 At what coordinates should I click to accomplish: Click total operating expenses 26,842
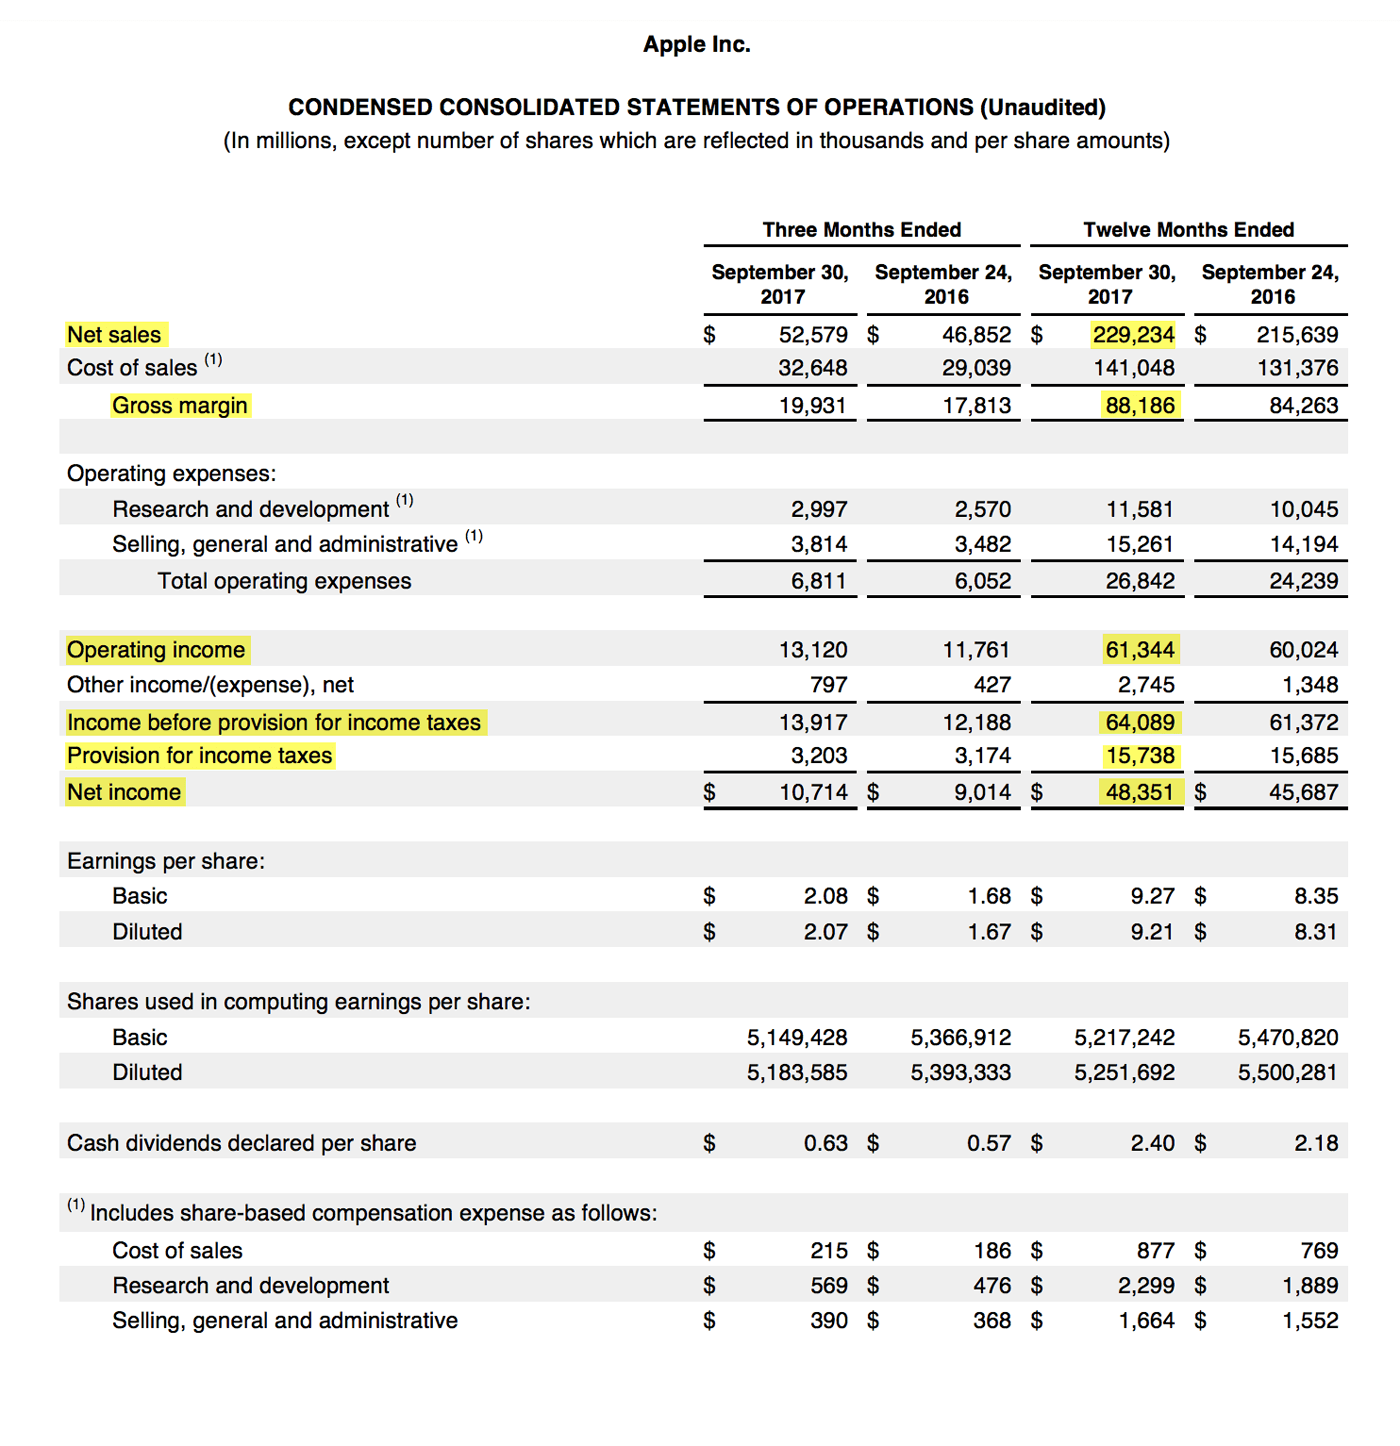pos(1140,581)
